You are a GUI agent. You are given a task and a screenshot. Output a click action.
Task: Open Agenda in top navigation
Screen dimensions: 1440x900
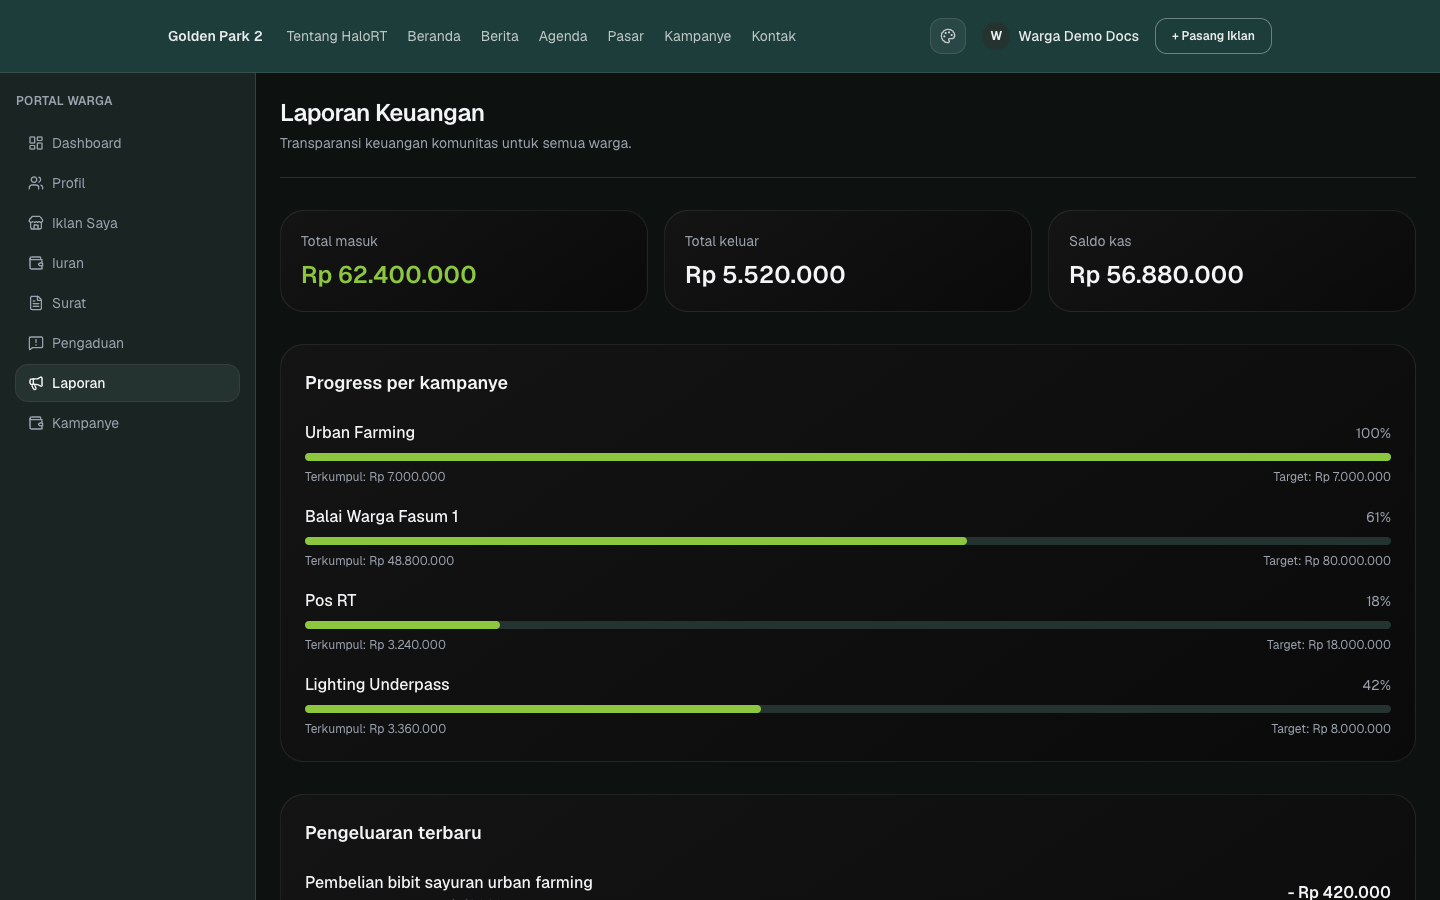(563, 36)
